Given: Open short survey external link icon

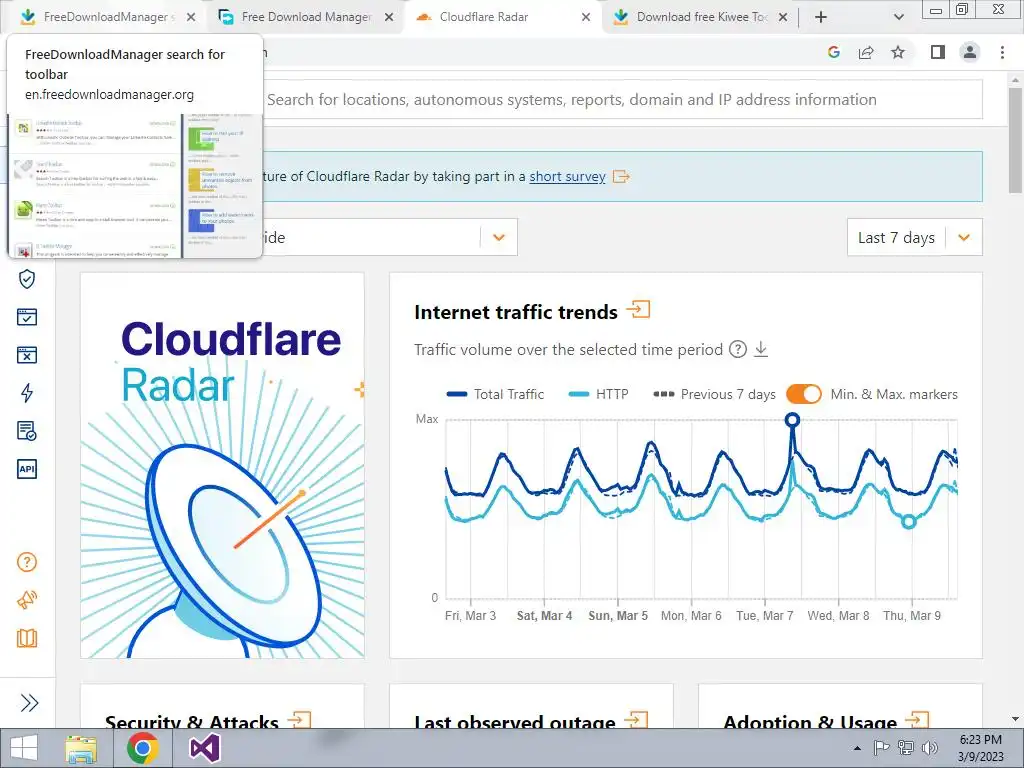Looking at the screenshot, I should (621, 176).
